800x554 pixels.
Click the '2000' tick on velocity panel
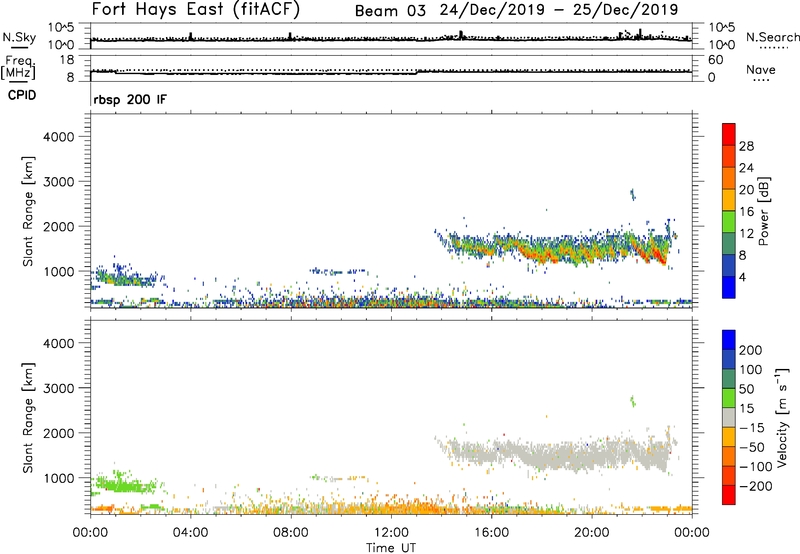[59, 433]
